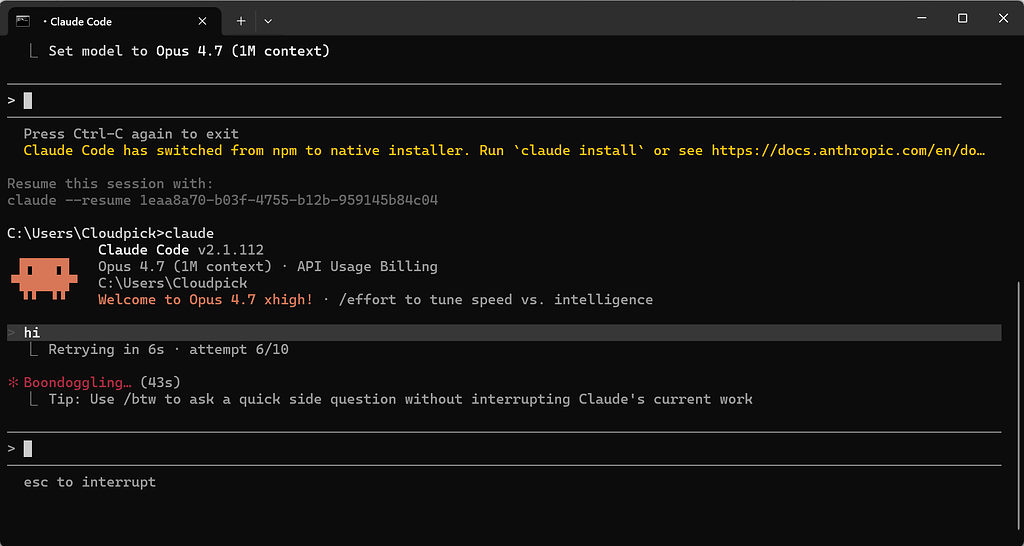Close the Claude Code tab

click(202, 21)
